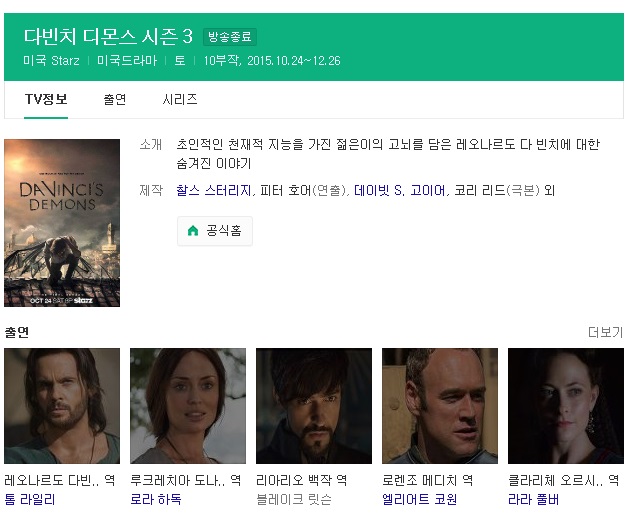Click the 출연 section heading
The height and width of the screenshot is (520, 634).
pos(17,332)
